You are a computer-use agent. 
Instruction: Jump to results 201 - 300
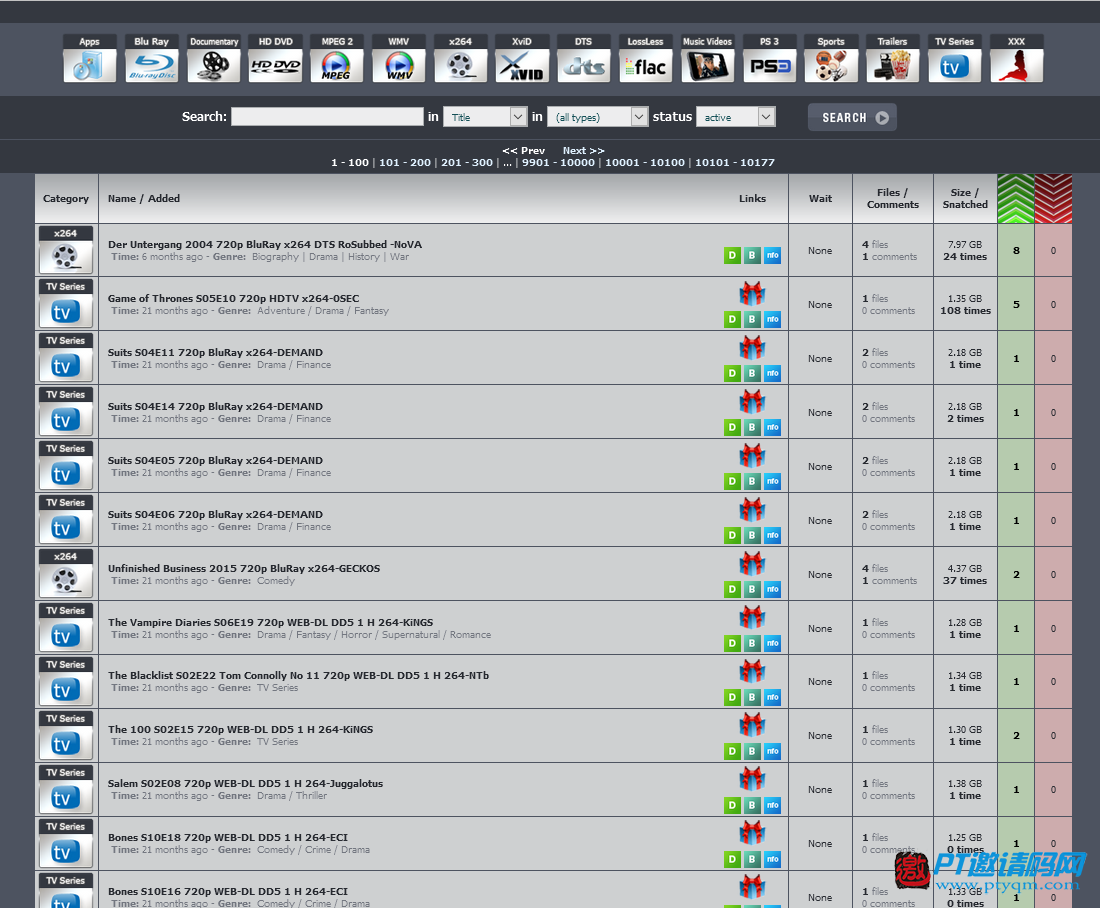click(467, 163)
